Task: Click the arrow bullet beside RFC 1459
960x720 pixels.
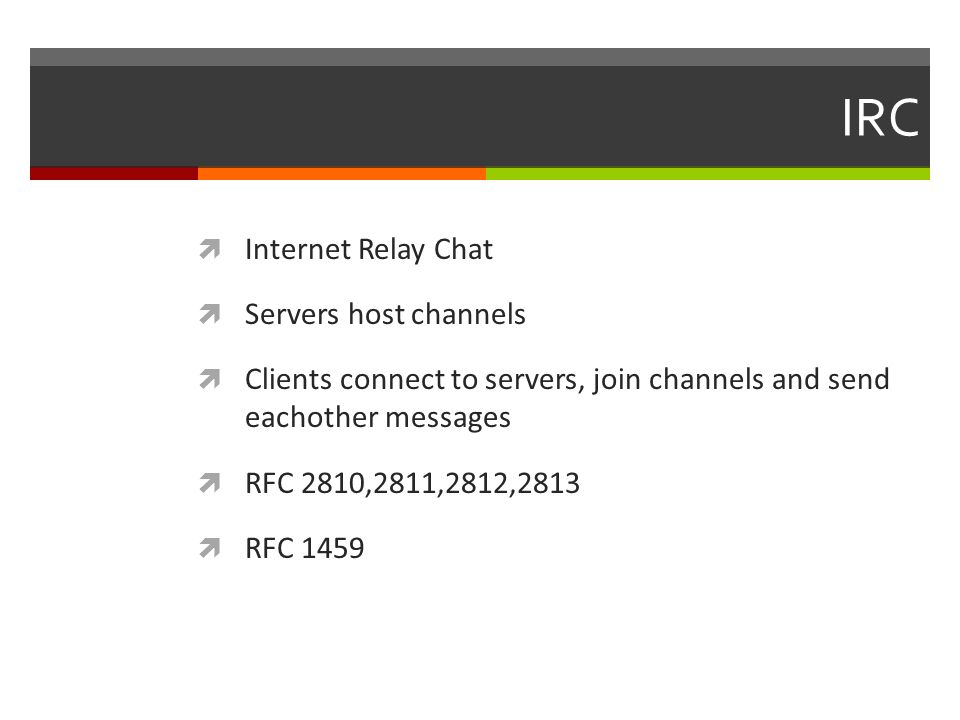Action: 209,548
